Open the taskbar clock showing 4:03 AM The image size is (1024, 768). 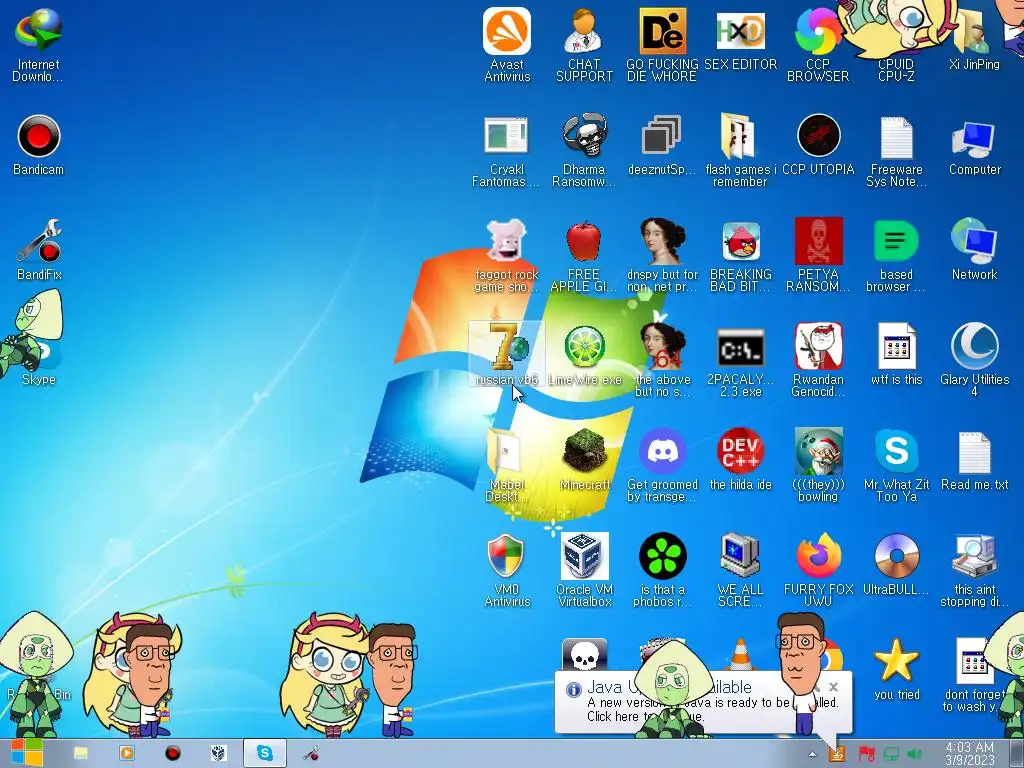click(970, 754)
